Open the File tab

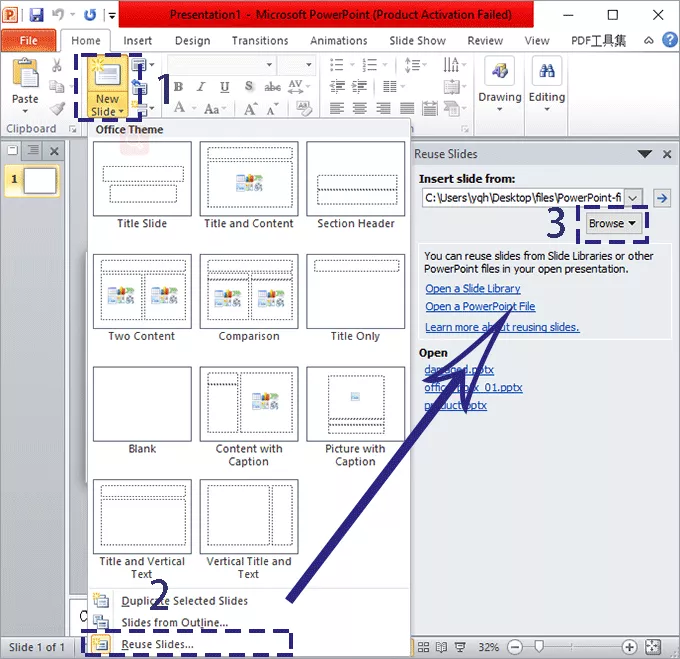pos(29,40)
